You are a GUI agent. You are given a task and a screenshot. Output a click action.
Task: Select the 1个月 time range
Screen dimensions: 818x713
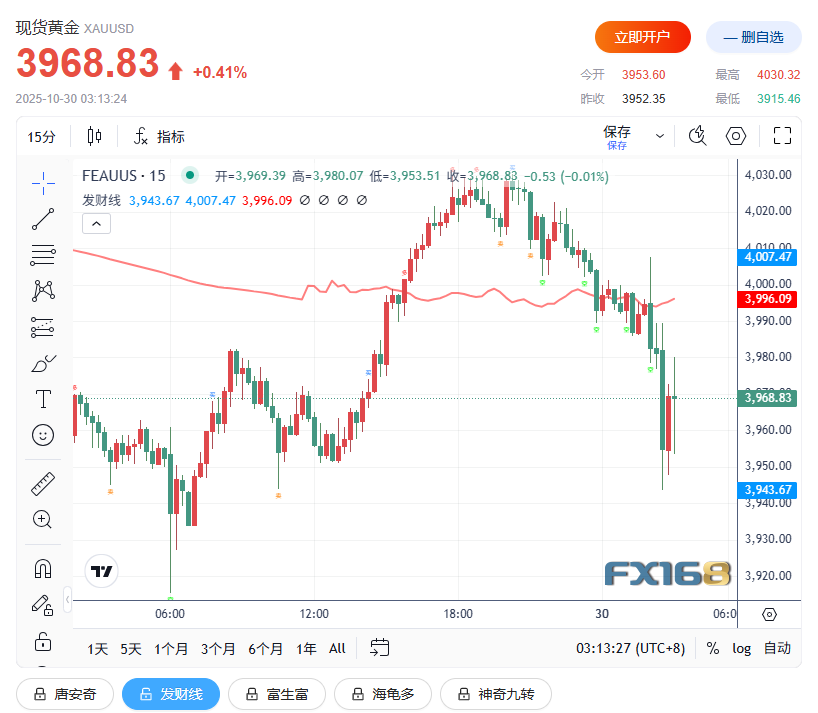coord(171,649)
